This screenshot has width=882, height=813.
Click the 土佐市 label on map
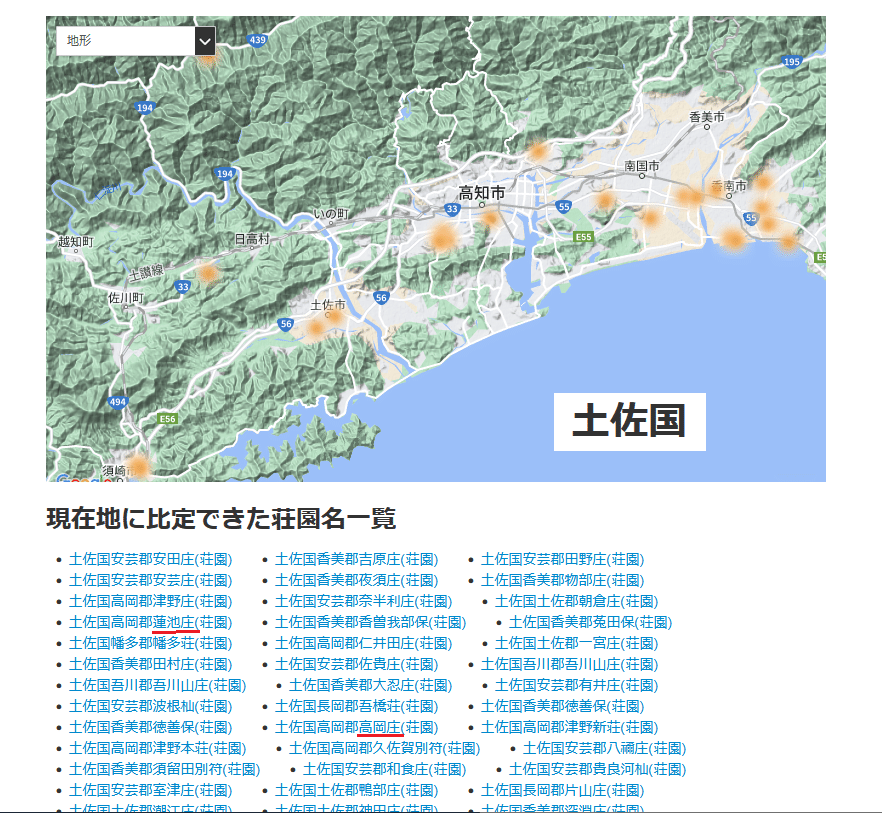coord(328,305)
